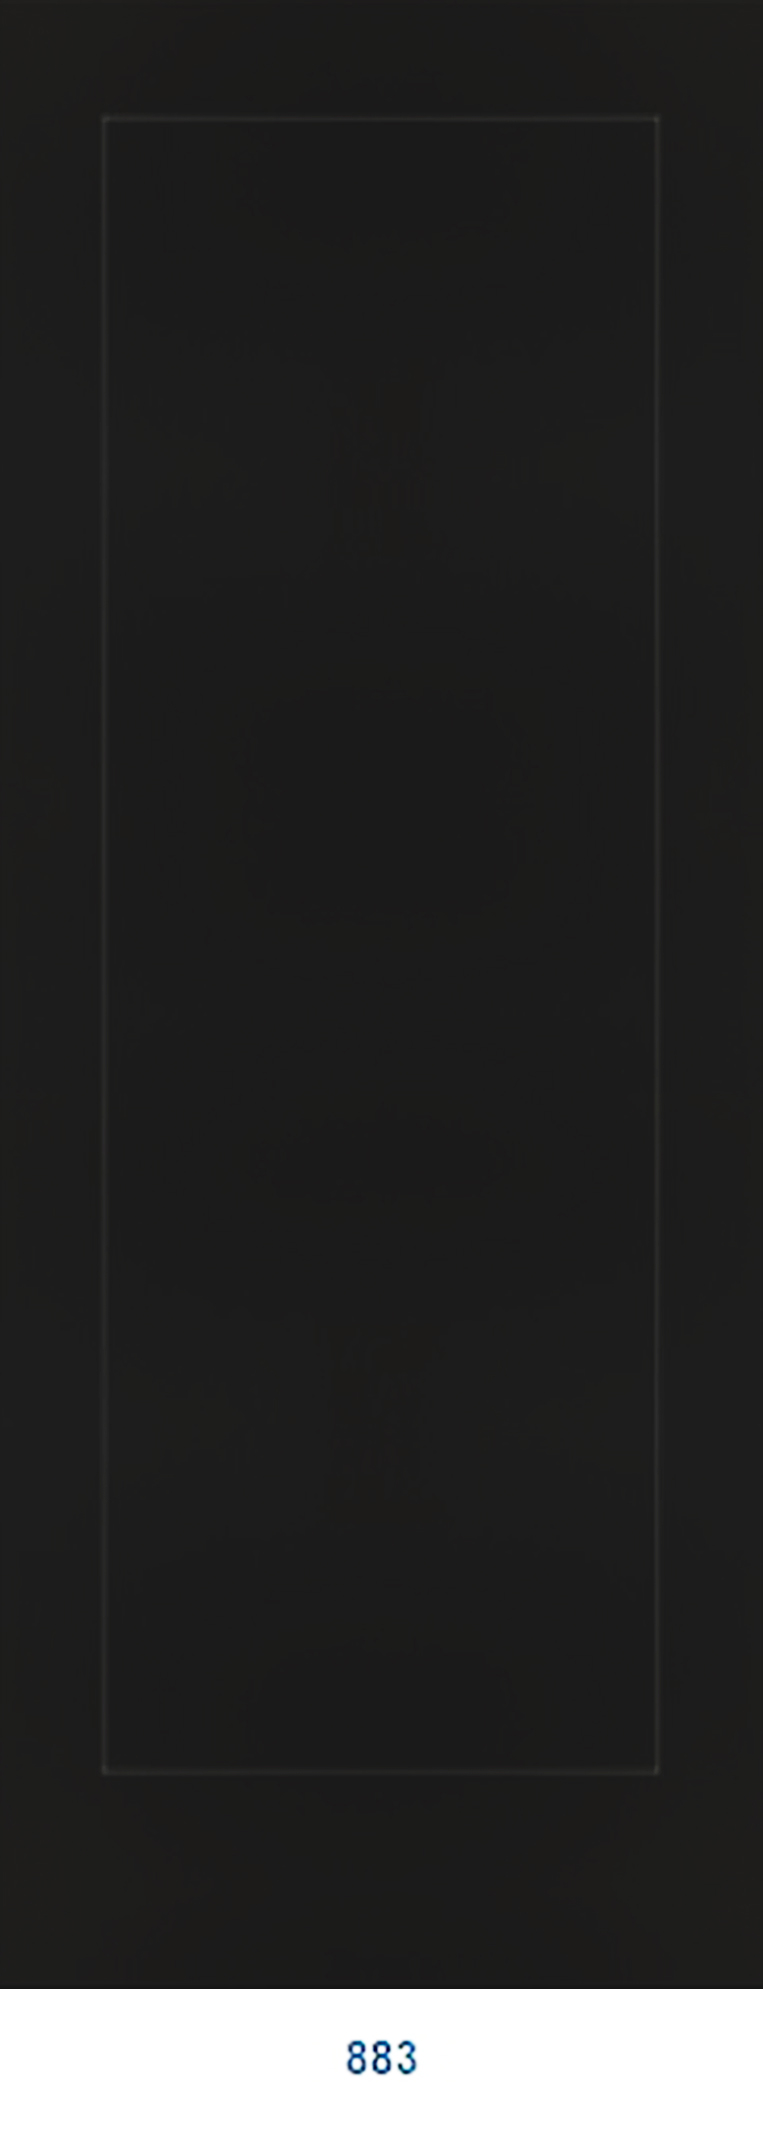Click the 883 model number label
Screen dimensions: 763x2129
click(381, 2058)
